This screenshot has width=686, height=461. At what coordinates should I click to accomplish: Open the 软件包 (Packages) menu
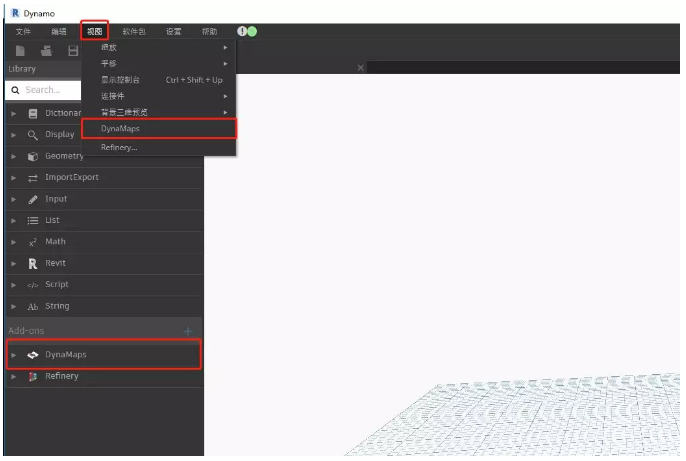point(134,31)
